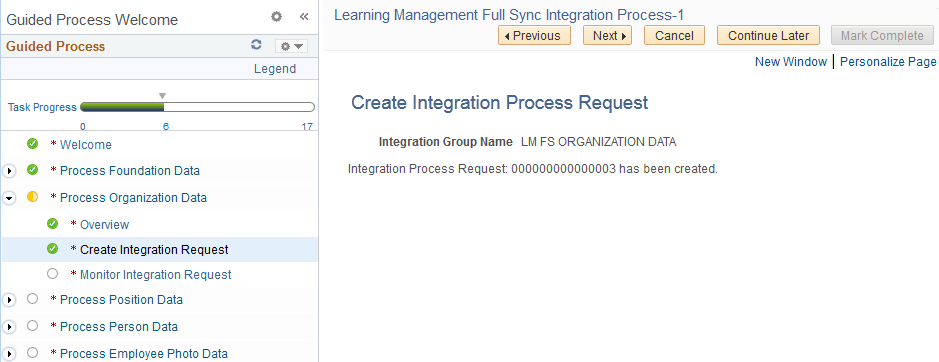Click the Integration Group Name label
Viewport: 939px width, 362px height.
(x=446, y=142)
